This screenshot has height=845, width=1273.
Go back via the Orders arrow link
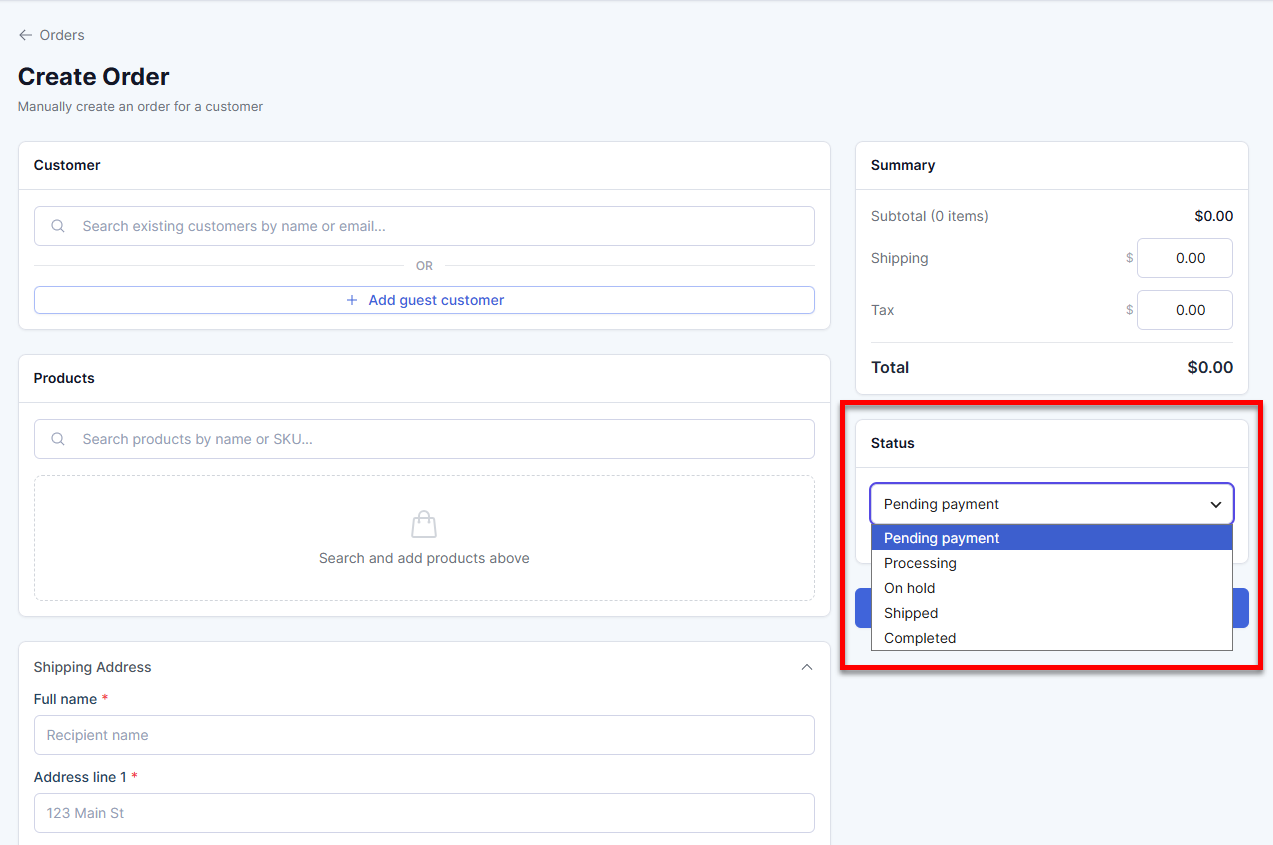click(51, 35)
